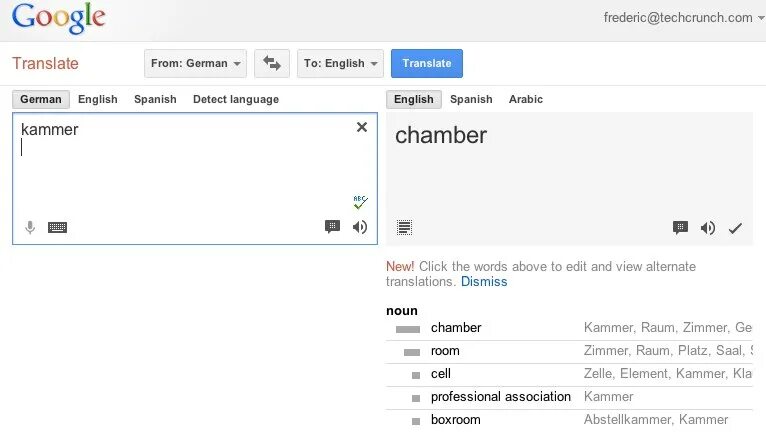Click 'Abstellkammer, Kammer' reverse translations

[656, 420]
